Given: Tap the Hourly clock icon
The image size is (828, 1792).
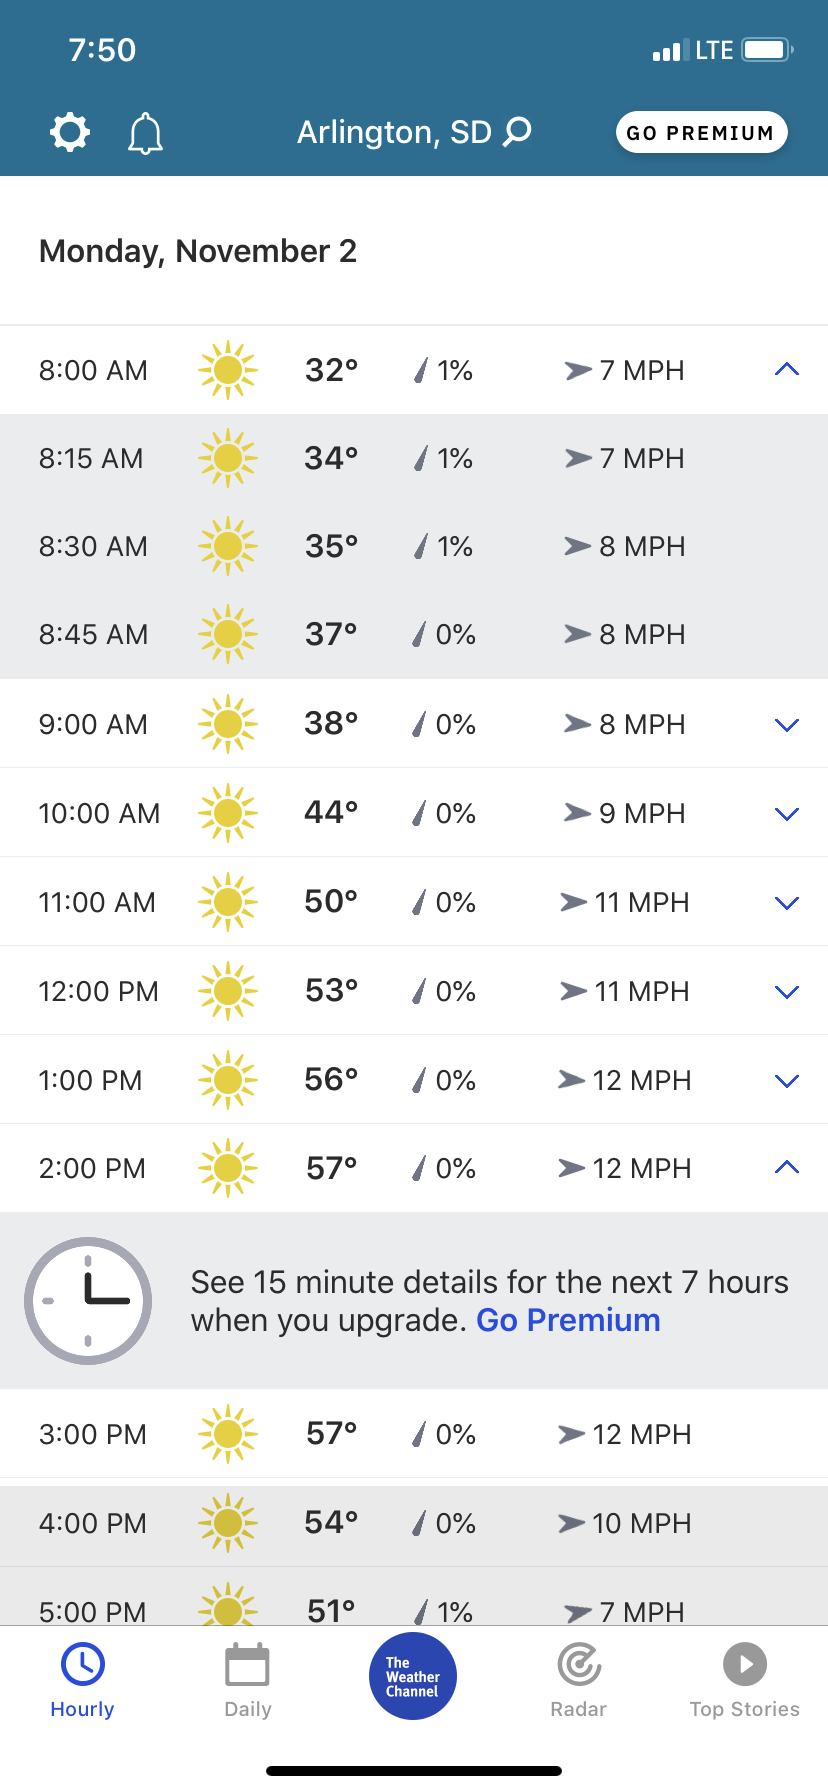Looking at the screenshot, I should (x=83, y=1665).
